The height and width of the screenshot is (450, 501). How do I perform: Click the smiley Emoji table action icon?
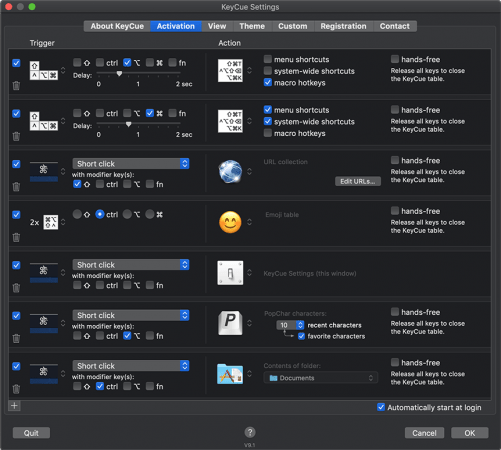[230, 222]
